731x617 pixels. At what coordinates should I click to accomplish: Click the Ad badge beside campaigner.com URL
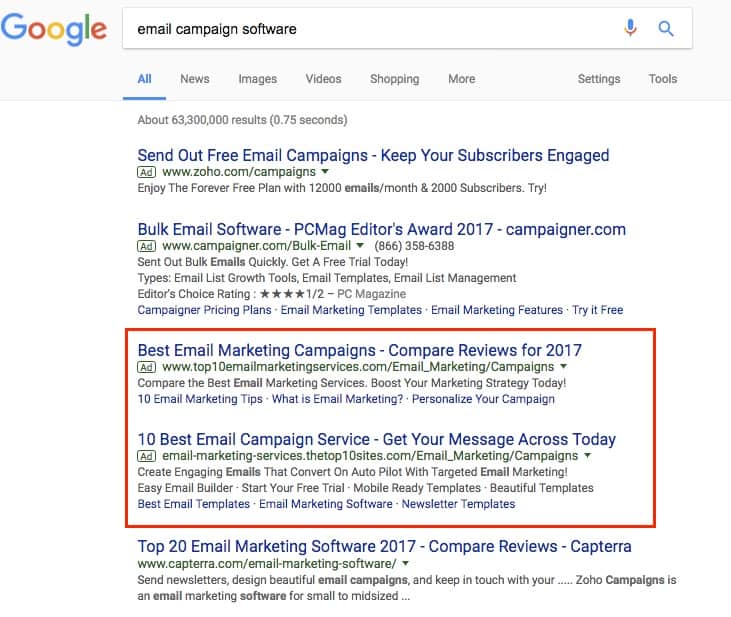(x=146, y=246)
